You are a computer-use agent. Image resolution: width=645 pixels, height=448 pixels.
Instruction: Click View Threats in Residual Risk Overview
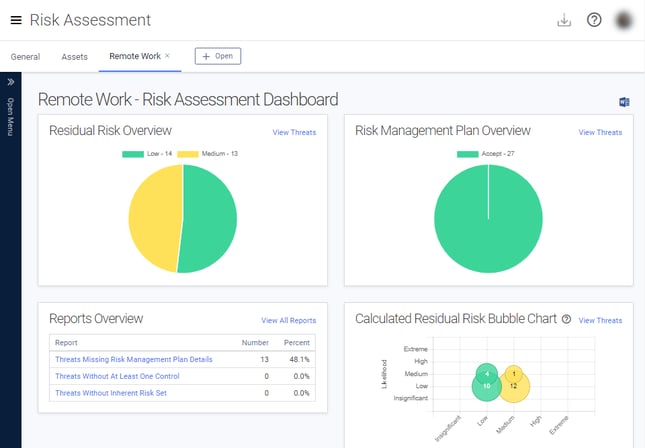295,132
